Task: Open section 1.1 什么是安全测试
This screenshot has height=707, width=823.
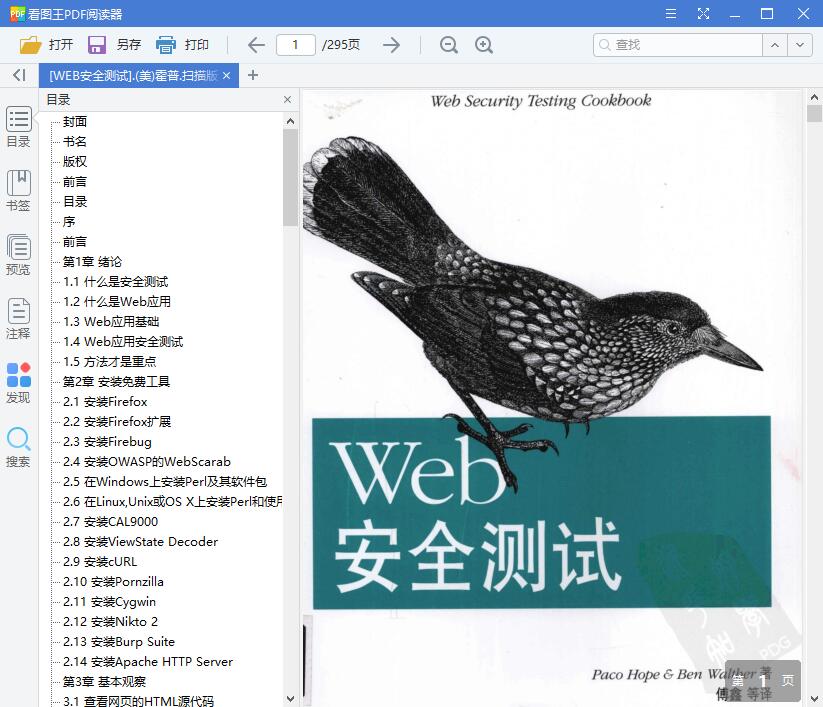Action: [x=115, y=281]
